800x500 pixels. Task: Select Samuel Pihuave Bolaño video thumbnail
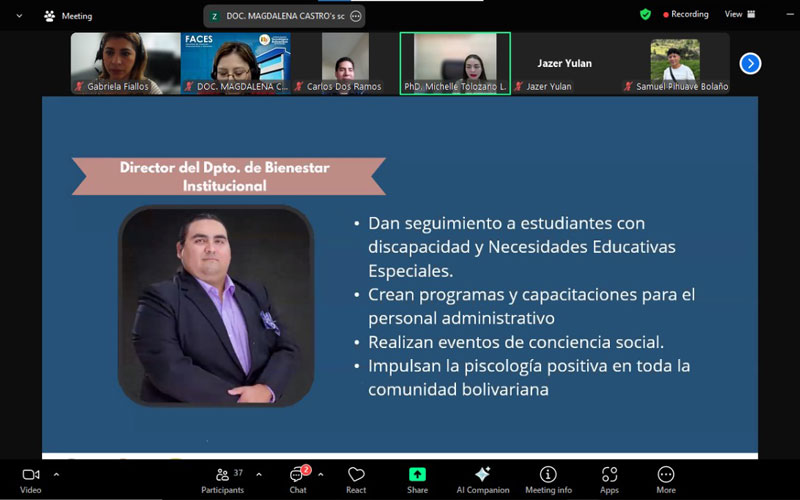[x=675, y=63]
